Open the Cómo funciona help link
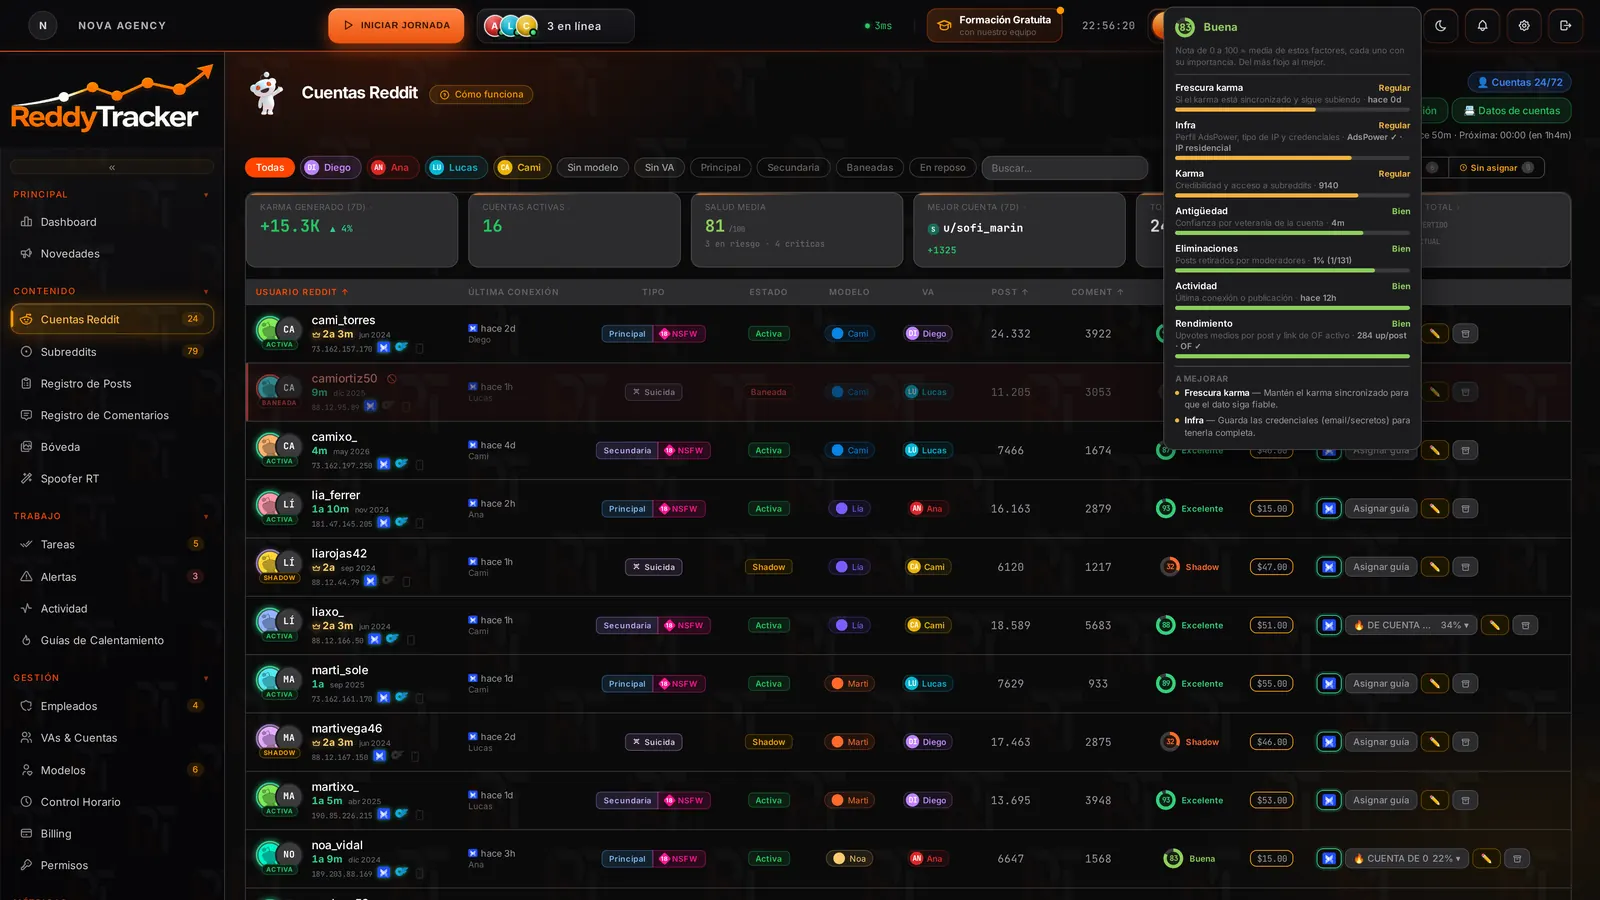Image resolution: width=1600 pixels, height=900 pixels. click(x=481, y=95)
